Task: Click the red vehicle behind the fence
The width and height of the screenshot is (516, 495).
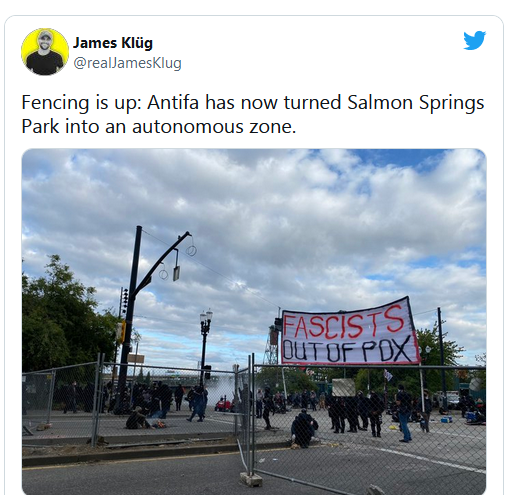Action: click(x=223, y=405)
